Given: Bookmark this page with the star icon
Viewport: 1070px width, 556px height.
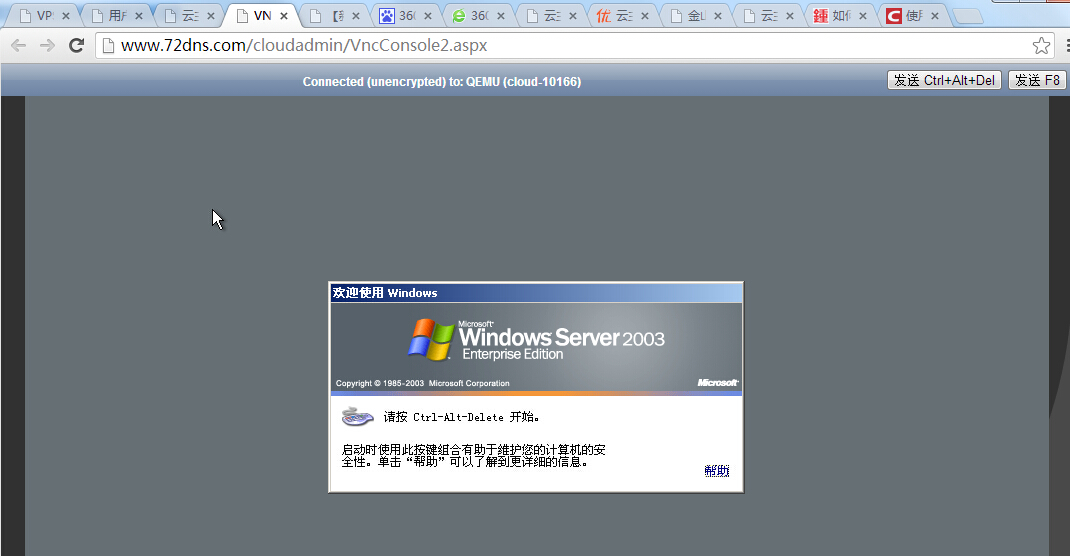Looking at the screenshot, I should pyautogui.click(x=1041, y=46).
